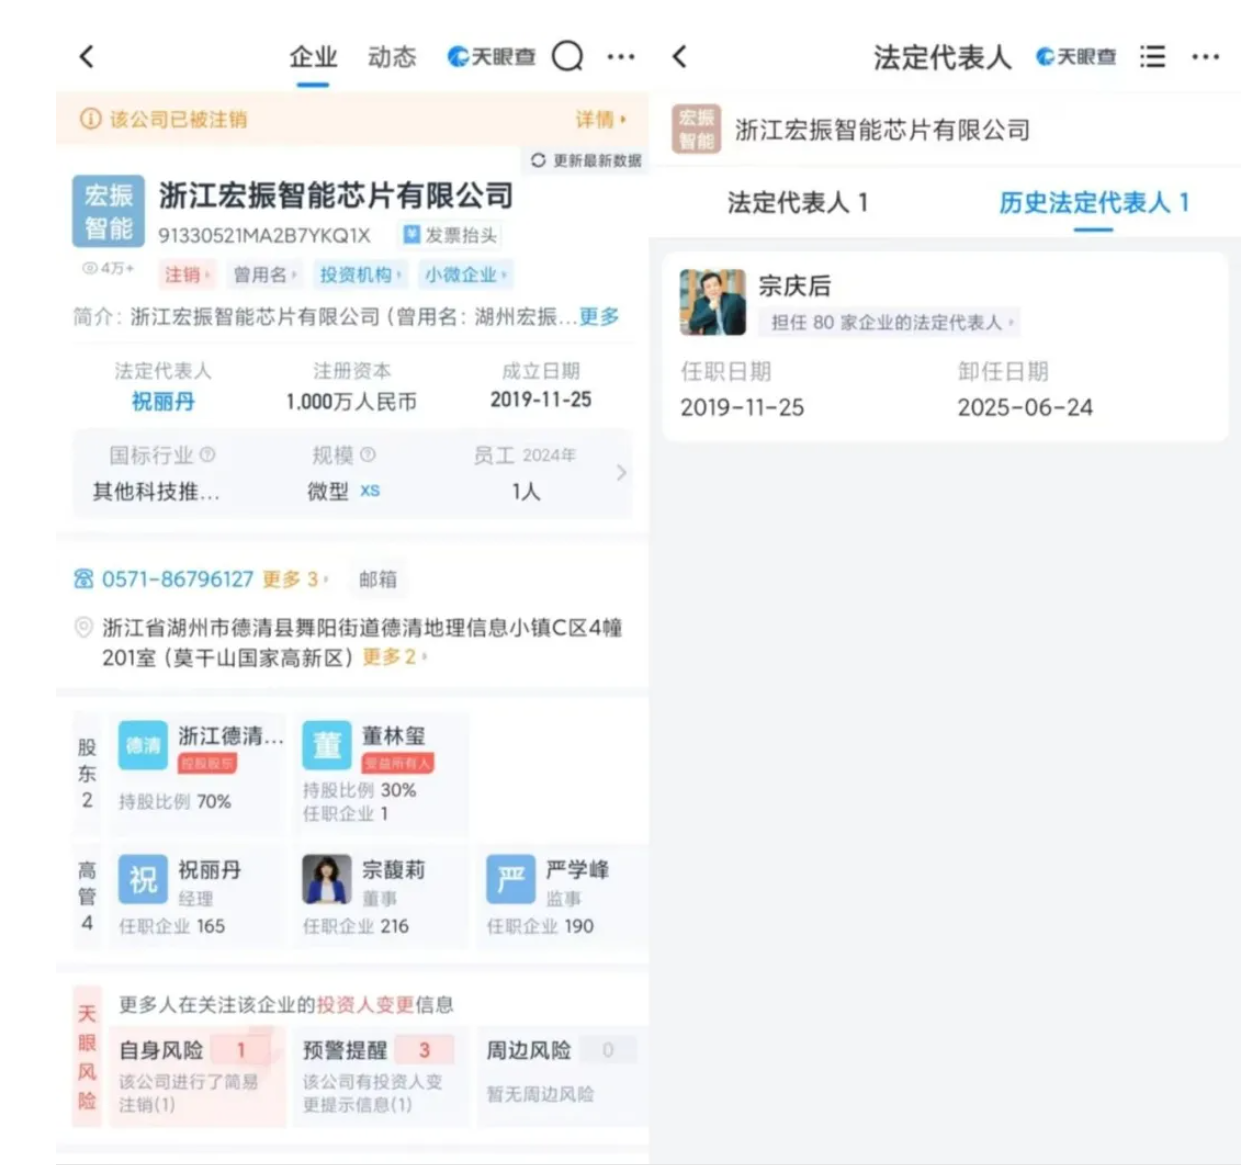
Task: Tap establishment date 2019-11-25 on company page
Action: (x=541, y=400)
